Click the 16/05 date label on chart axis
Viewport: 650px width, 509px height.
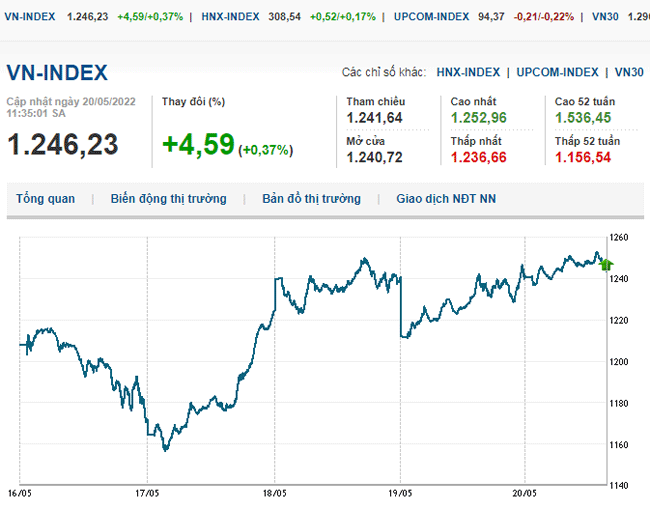pos(20,493)
